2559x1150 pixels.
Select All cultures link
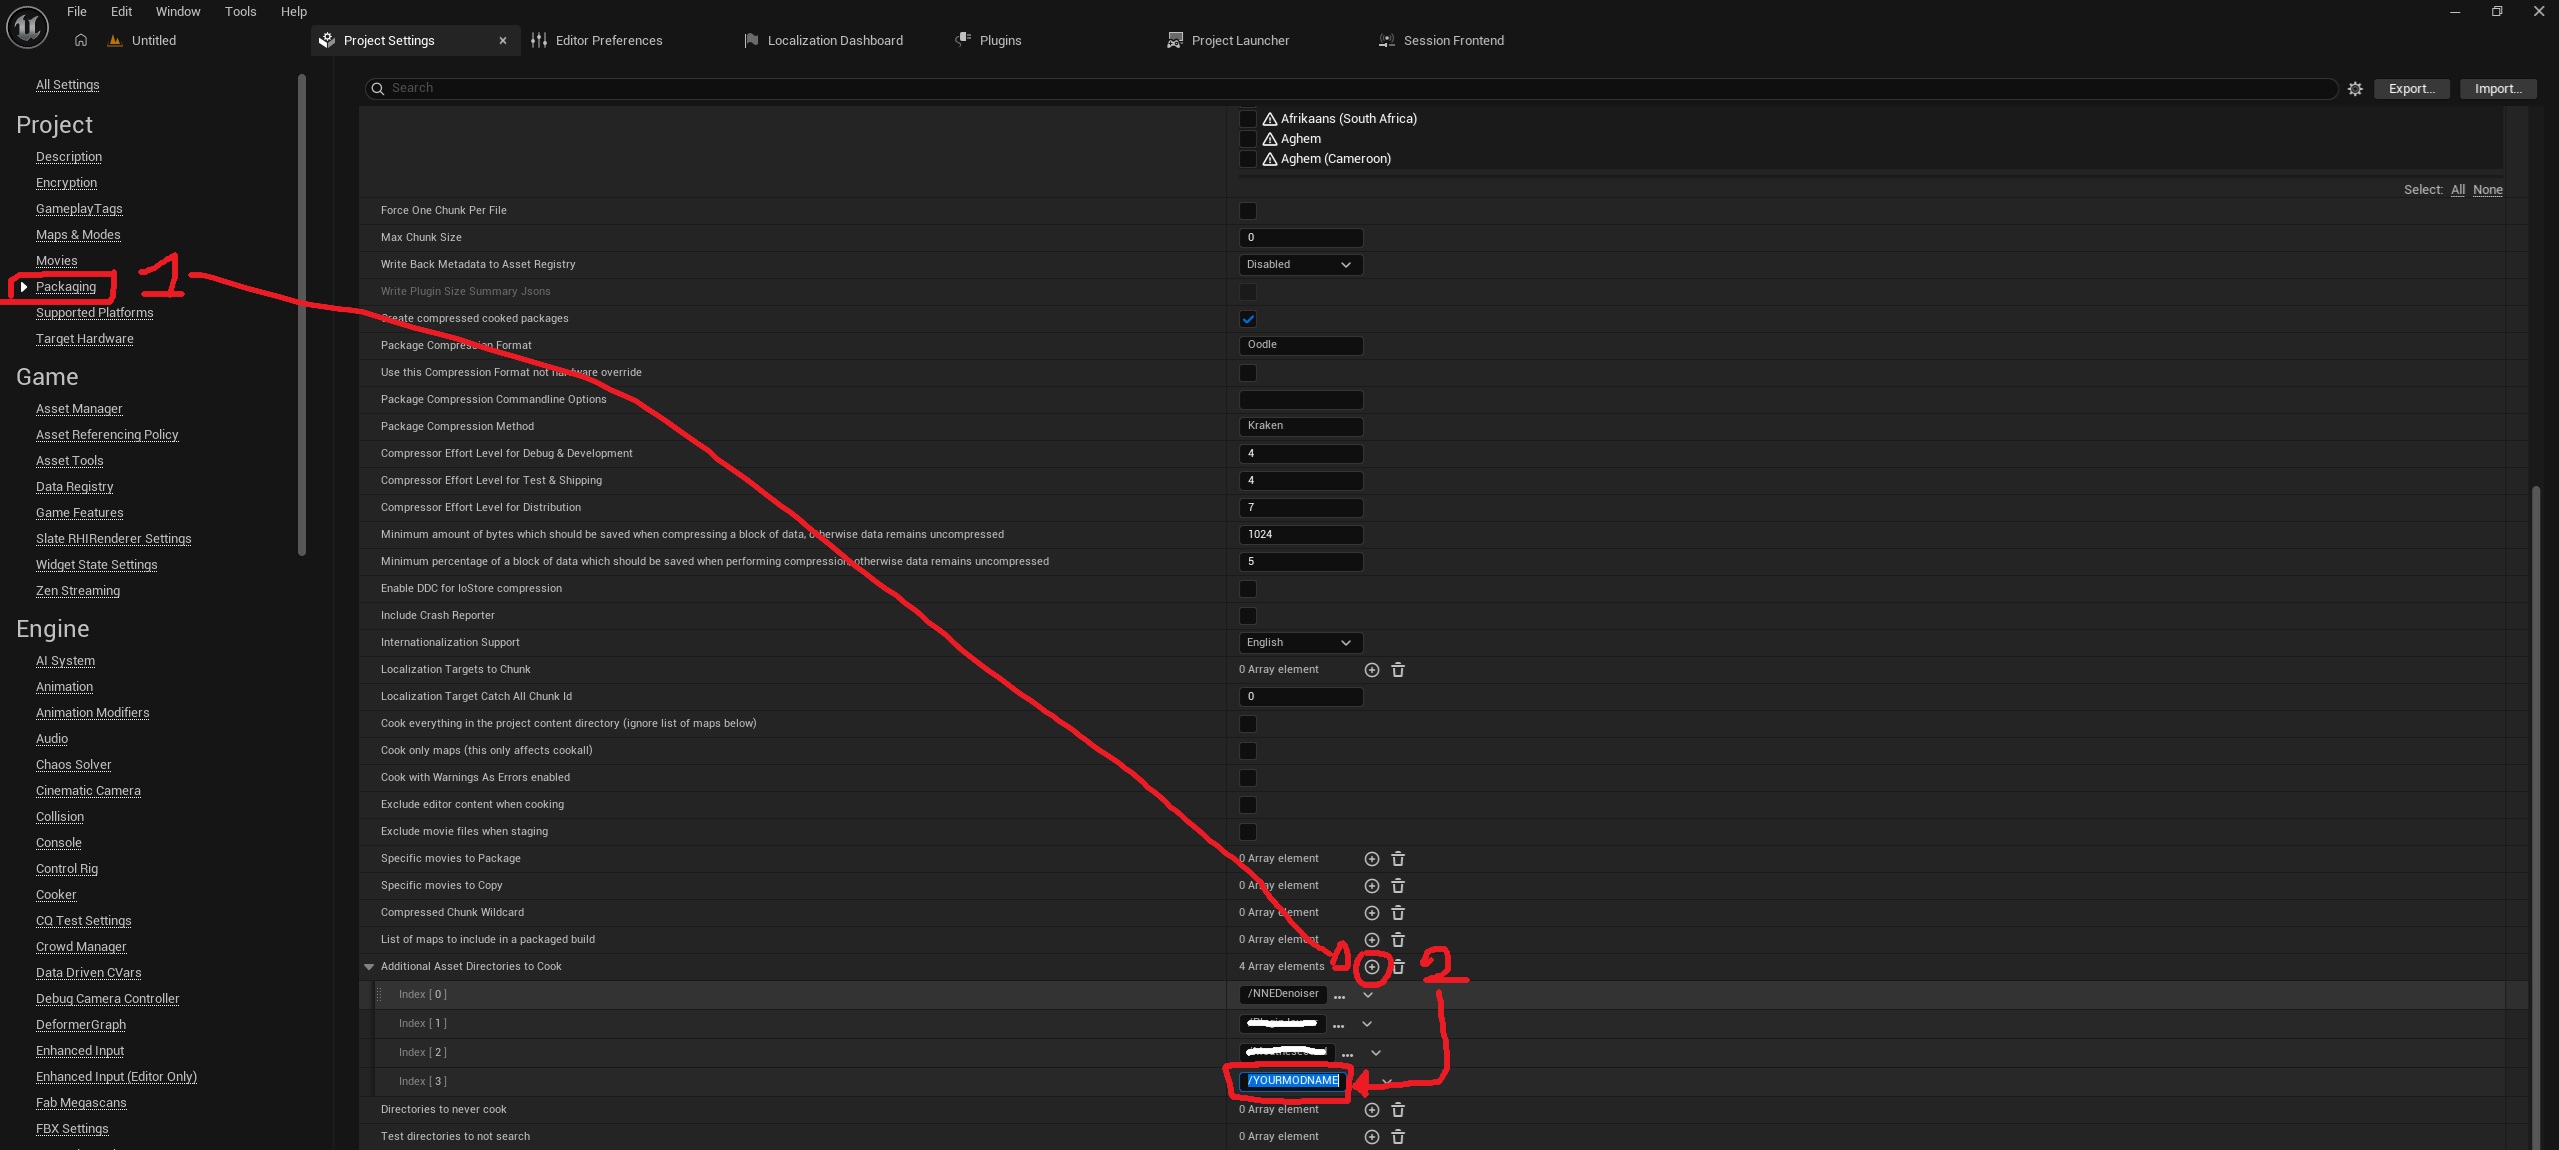point(2458,190)
